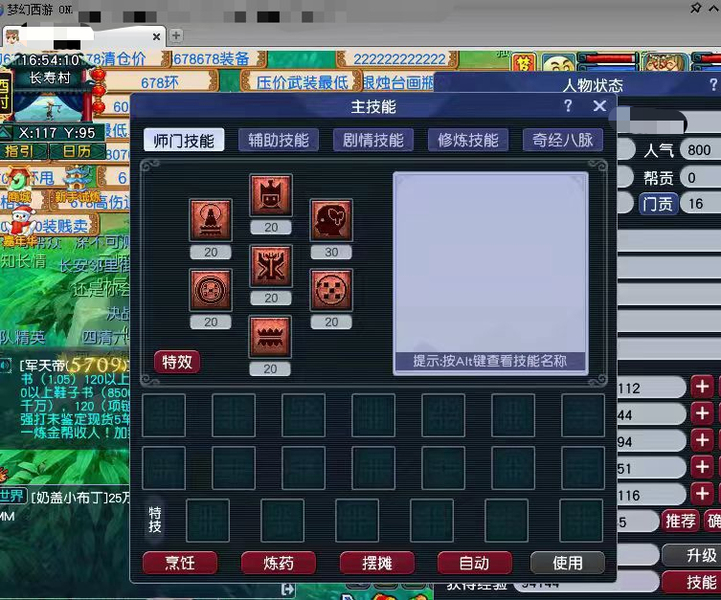721x600 pixels.
Task: Select the round coin skill icon on the left
Action: 211,290
